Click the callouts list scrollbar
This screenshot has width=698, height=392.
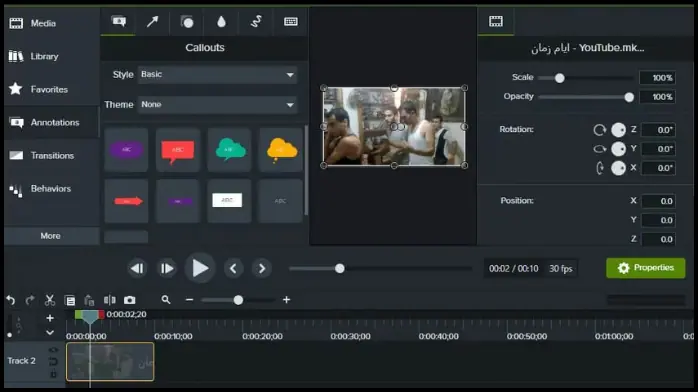tap(306, 170)
